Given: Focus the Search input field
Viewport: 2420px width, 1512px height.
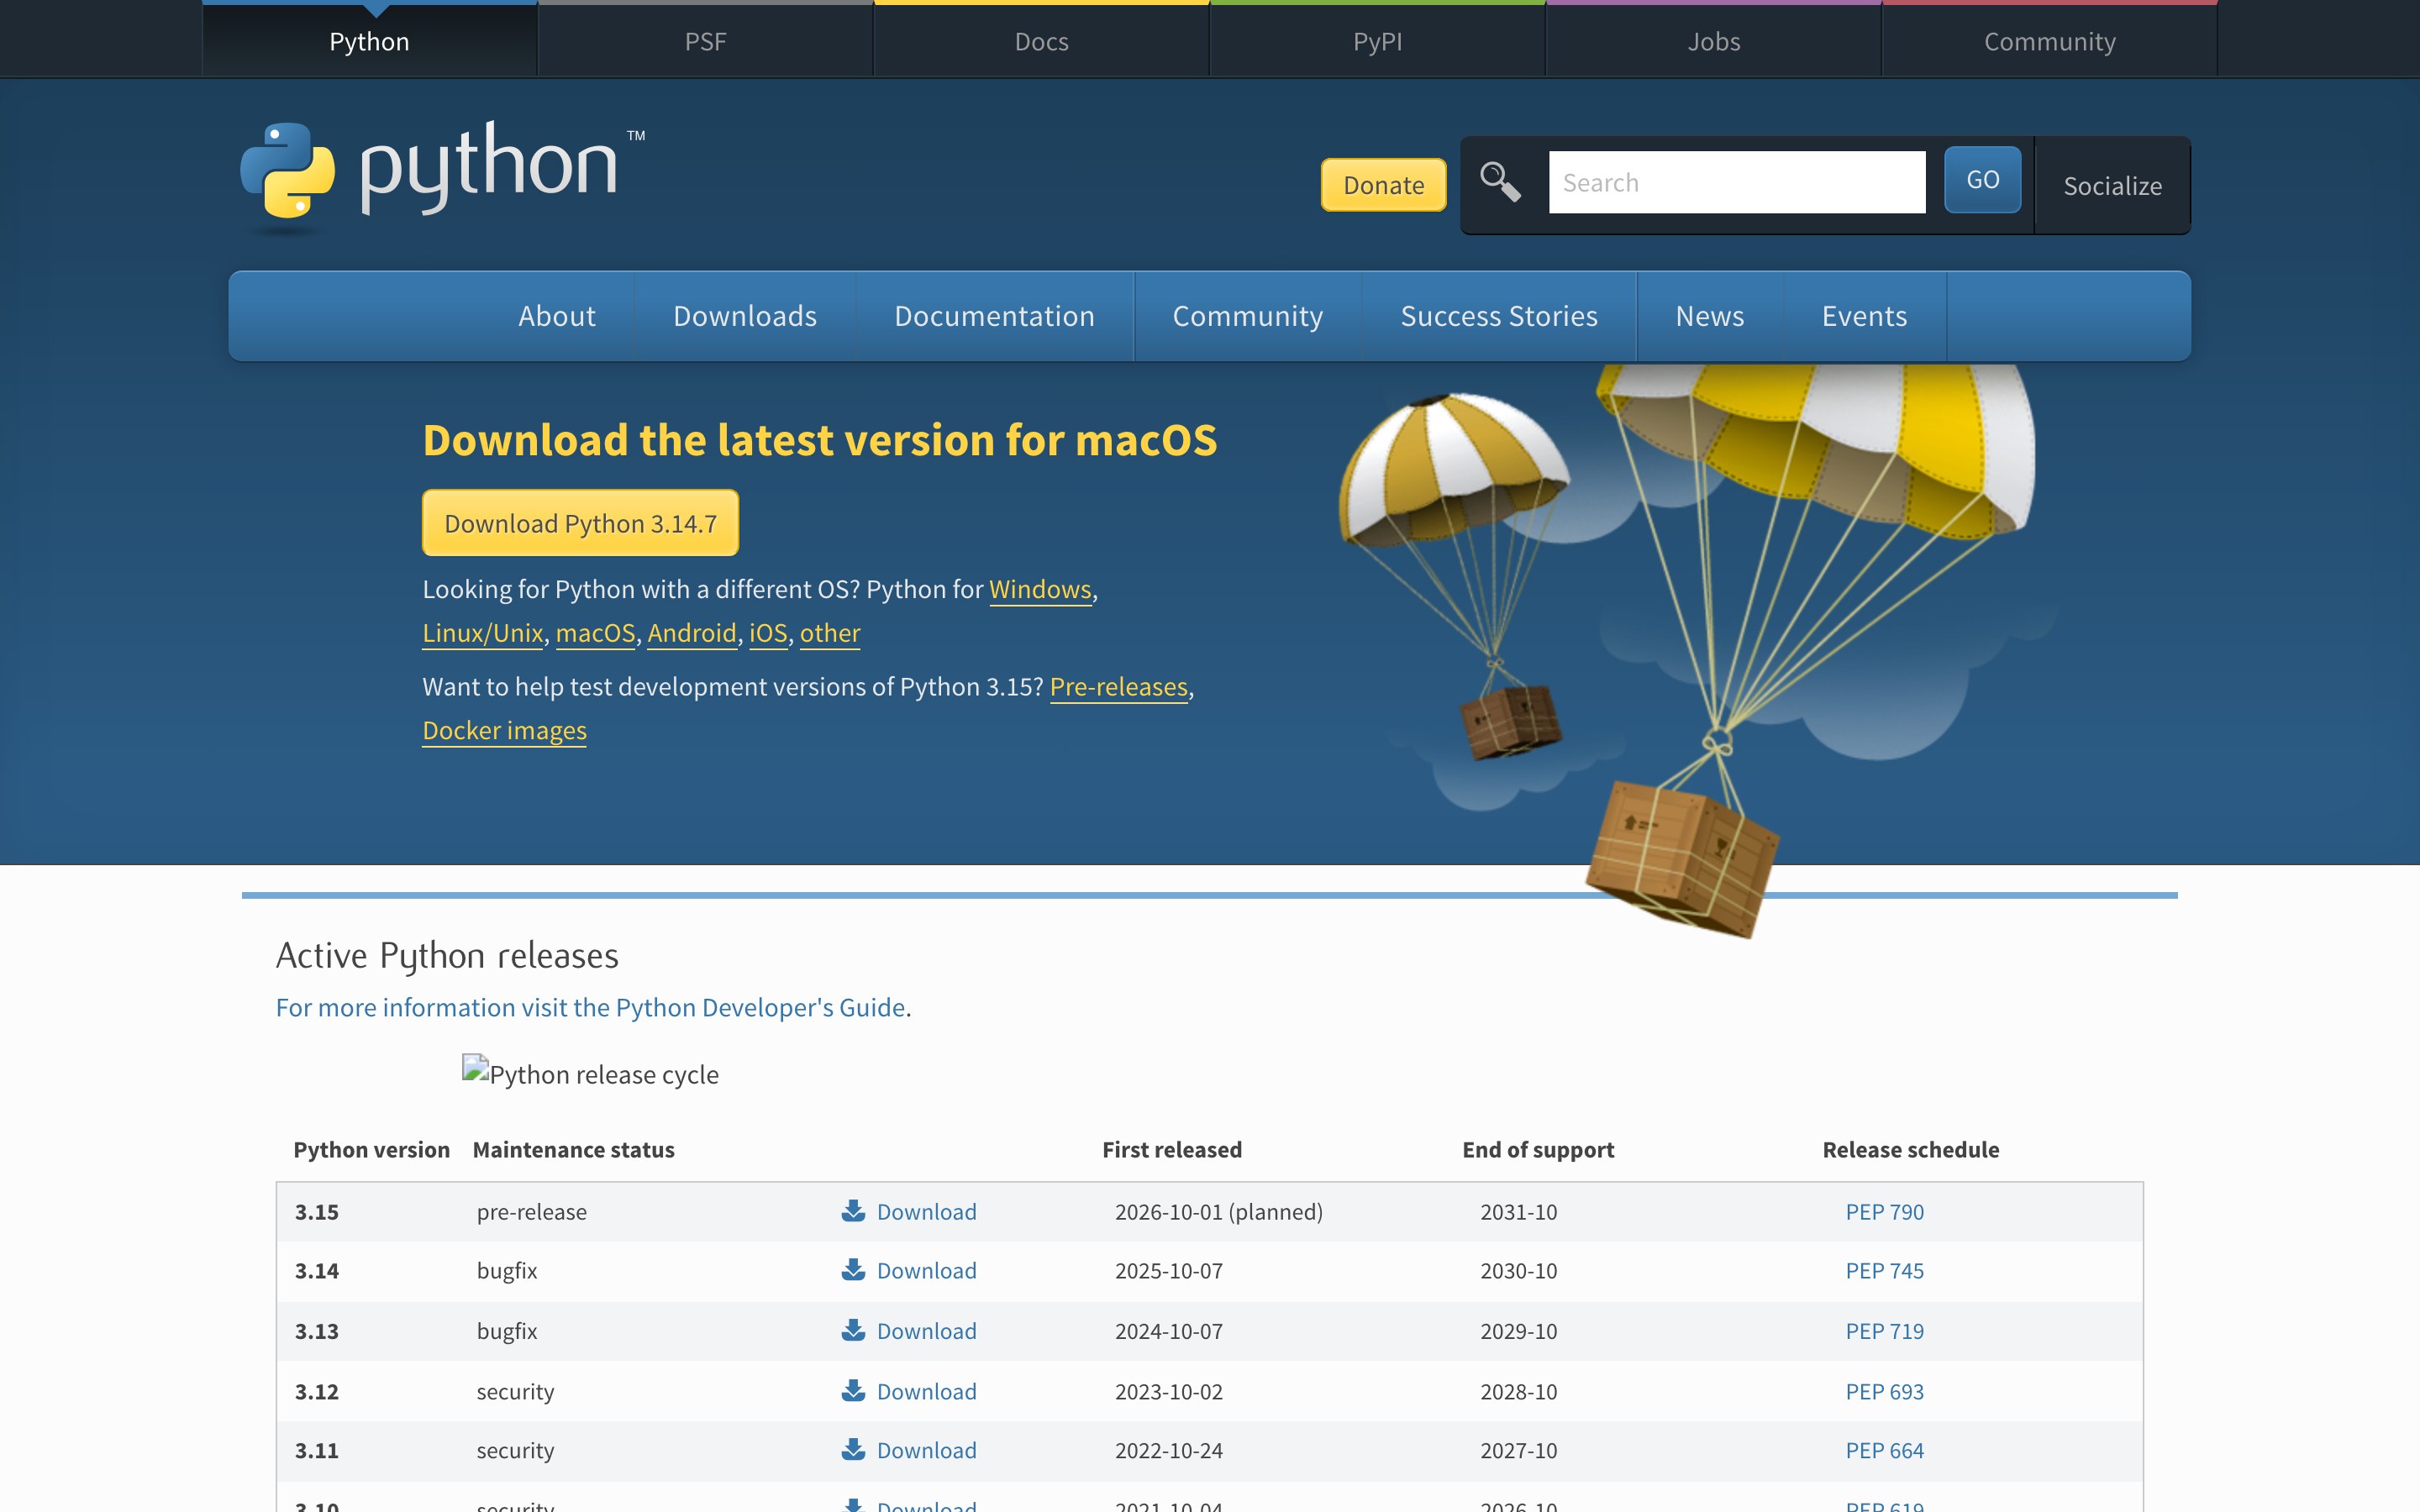Looking at the screenshot, I should pos(1736,182).
